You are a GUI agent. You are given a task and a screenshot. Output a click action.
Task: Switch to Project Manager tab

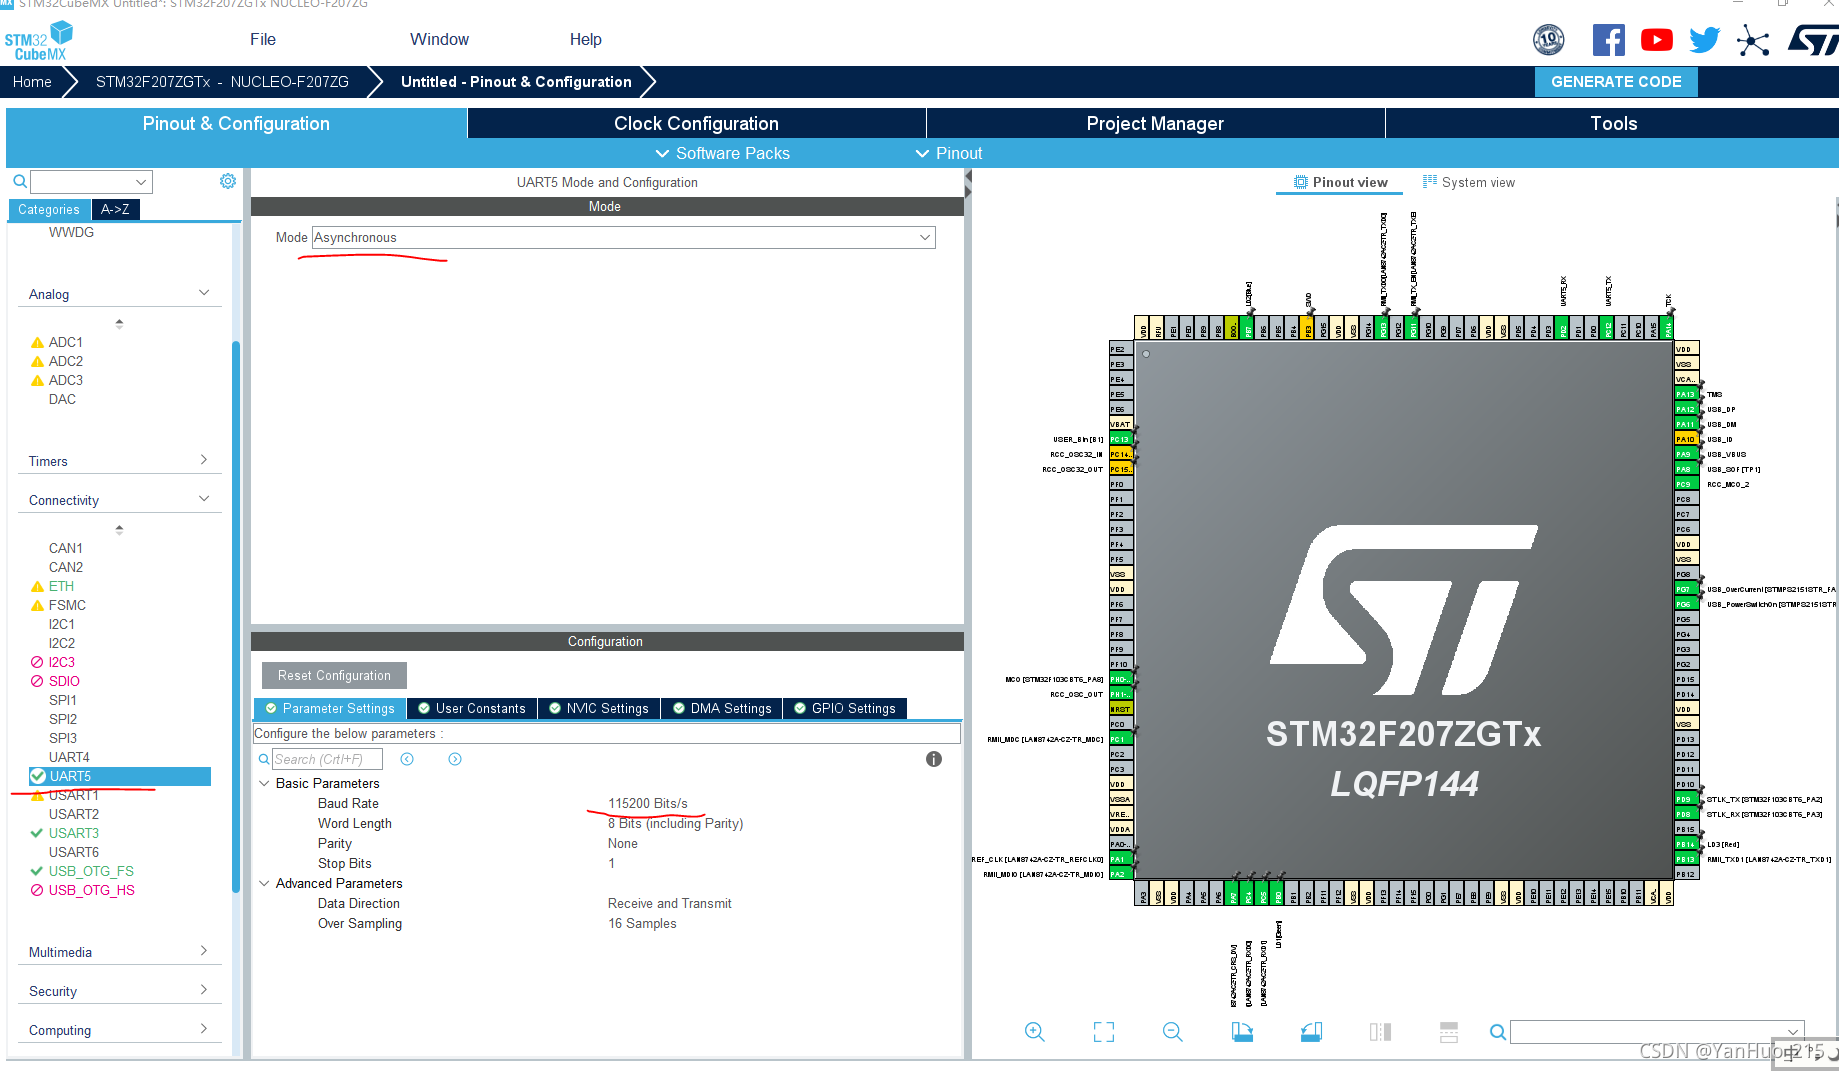click(1155, 123)
